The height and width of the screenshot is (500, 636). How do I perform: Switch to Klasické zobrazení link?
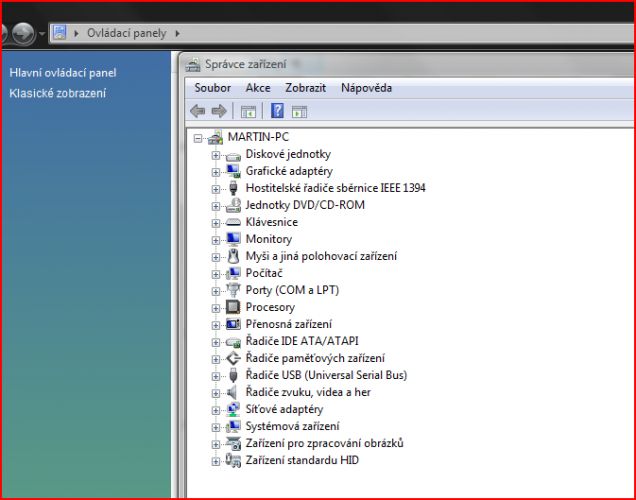tap(58, 94)
